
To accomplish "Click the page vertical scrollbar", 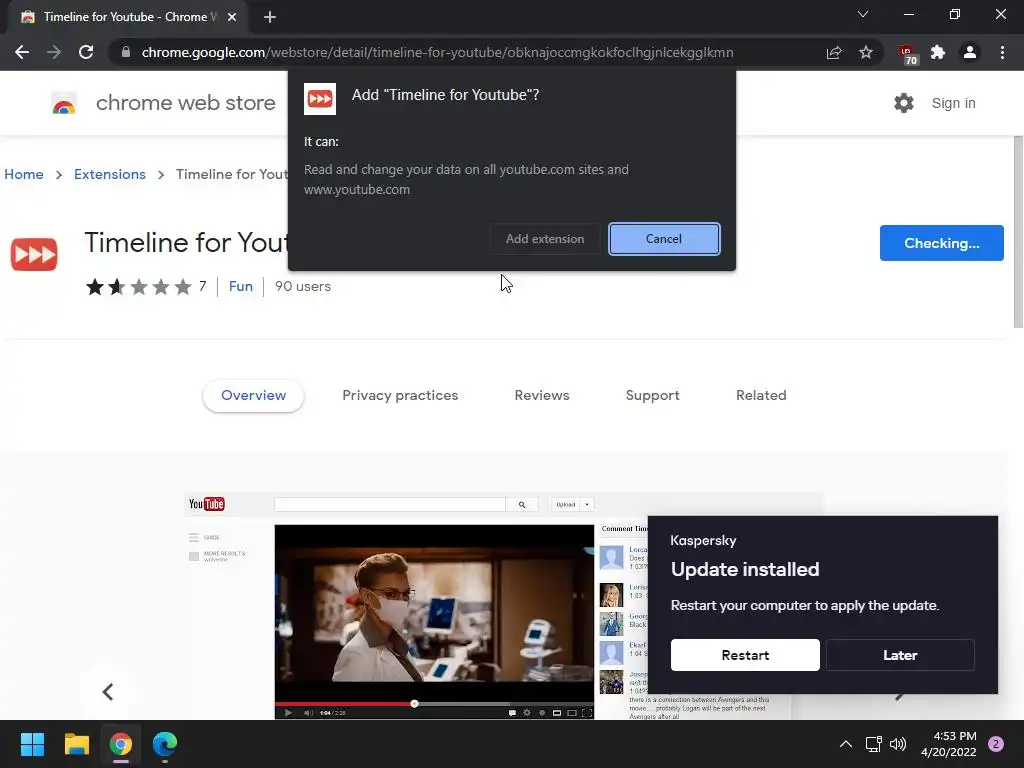I will 1018,232.
